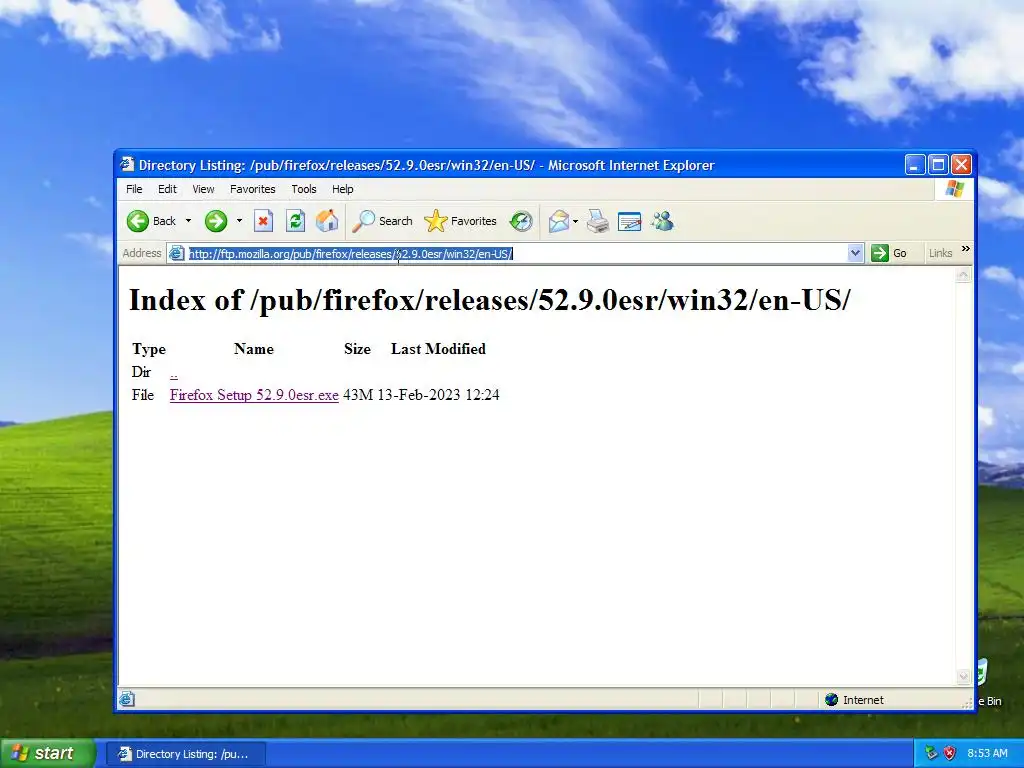Expand the Mail dropdown arrow
Screen dimensions: 1024x768
[575, 221]
